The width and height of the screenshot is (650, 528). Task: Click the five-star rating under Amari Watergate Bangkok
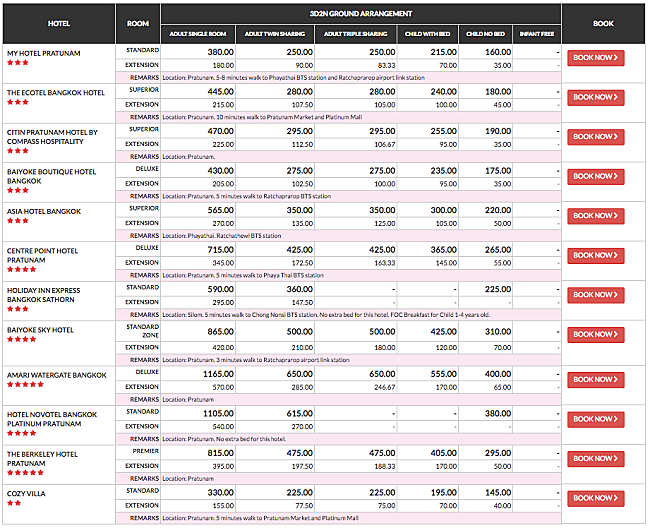pos(25,384)
